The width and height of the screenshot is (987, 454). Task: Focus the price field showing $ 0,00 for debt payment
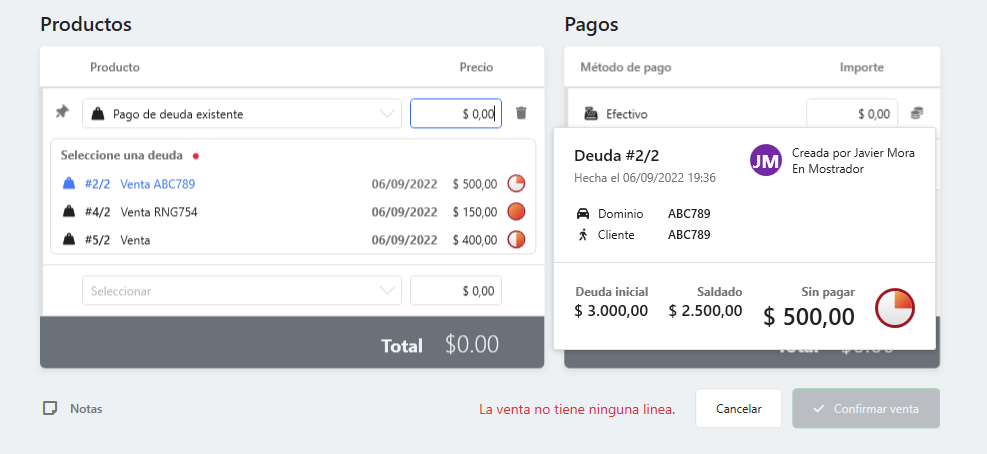pos(456,113)
